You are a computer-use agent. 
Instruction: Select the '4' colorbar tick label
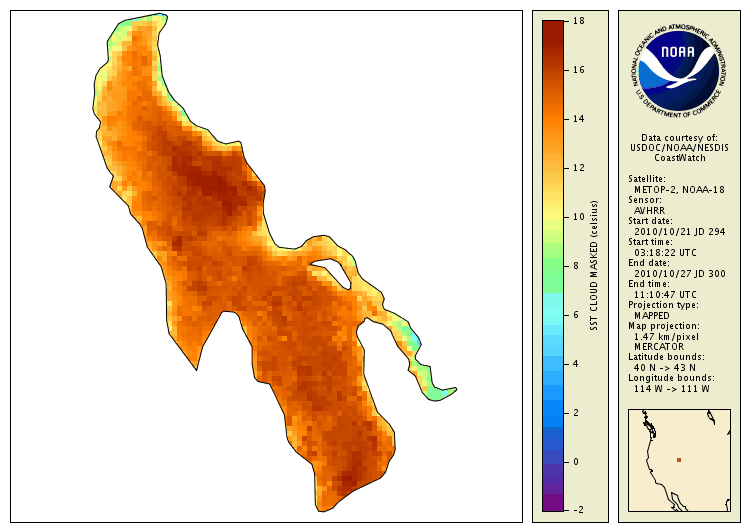(x=576, y=364)
